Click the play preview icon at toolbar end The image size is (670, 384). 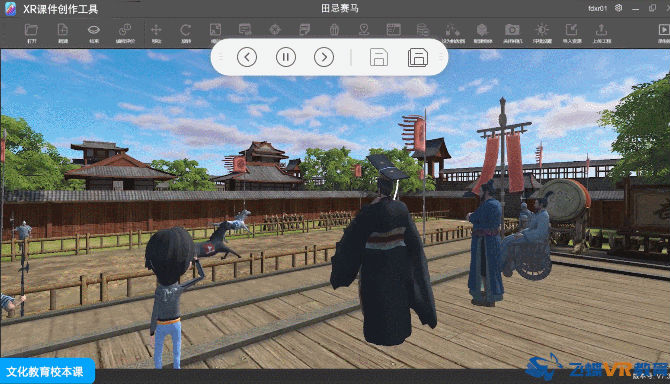click(x=664, y=29)
